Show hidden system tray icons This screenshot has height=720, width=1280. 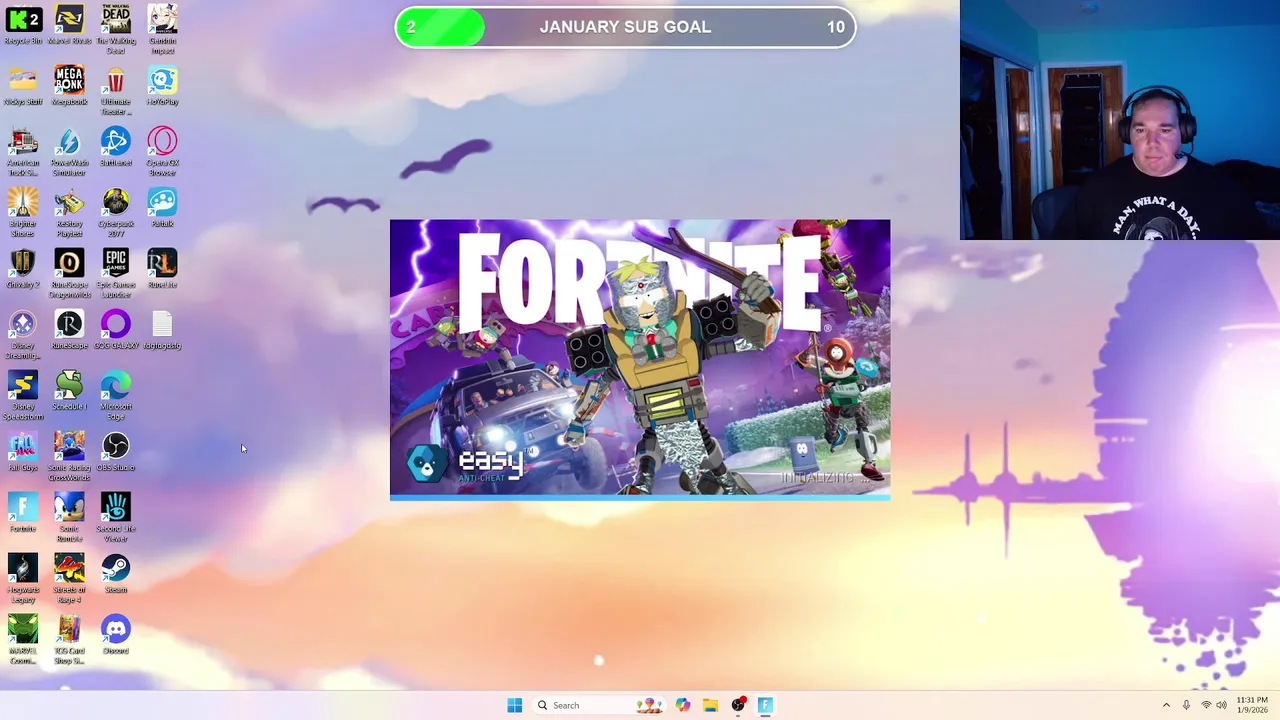coord(1166,705)
